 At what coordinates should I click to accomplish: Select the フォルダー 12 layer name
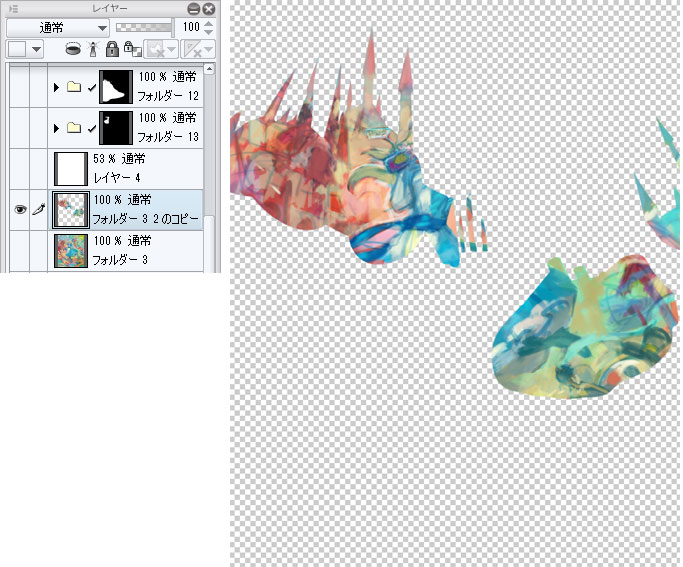click(168, 96)
